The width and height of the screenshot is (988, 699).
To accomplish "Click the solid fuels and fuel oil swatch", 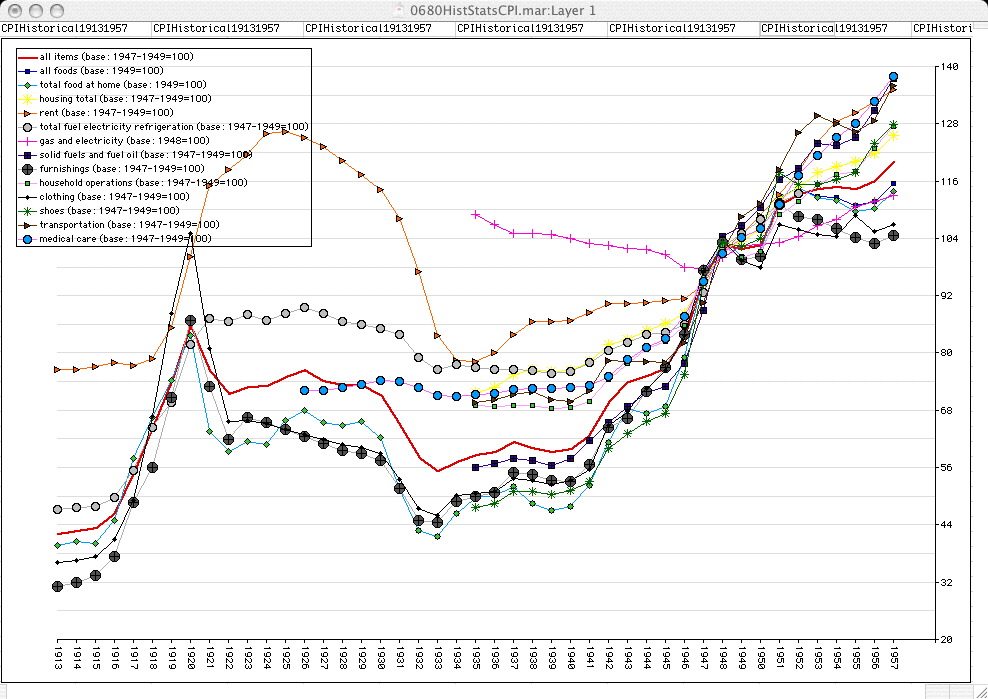I will [x=27, y=155].
